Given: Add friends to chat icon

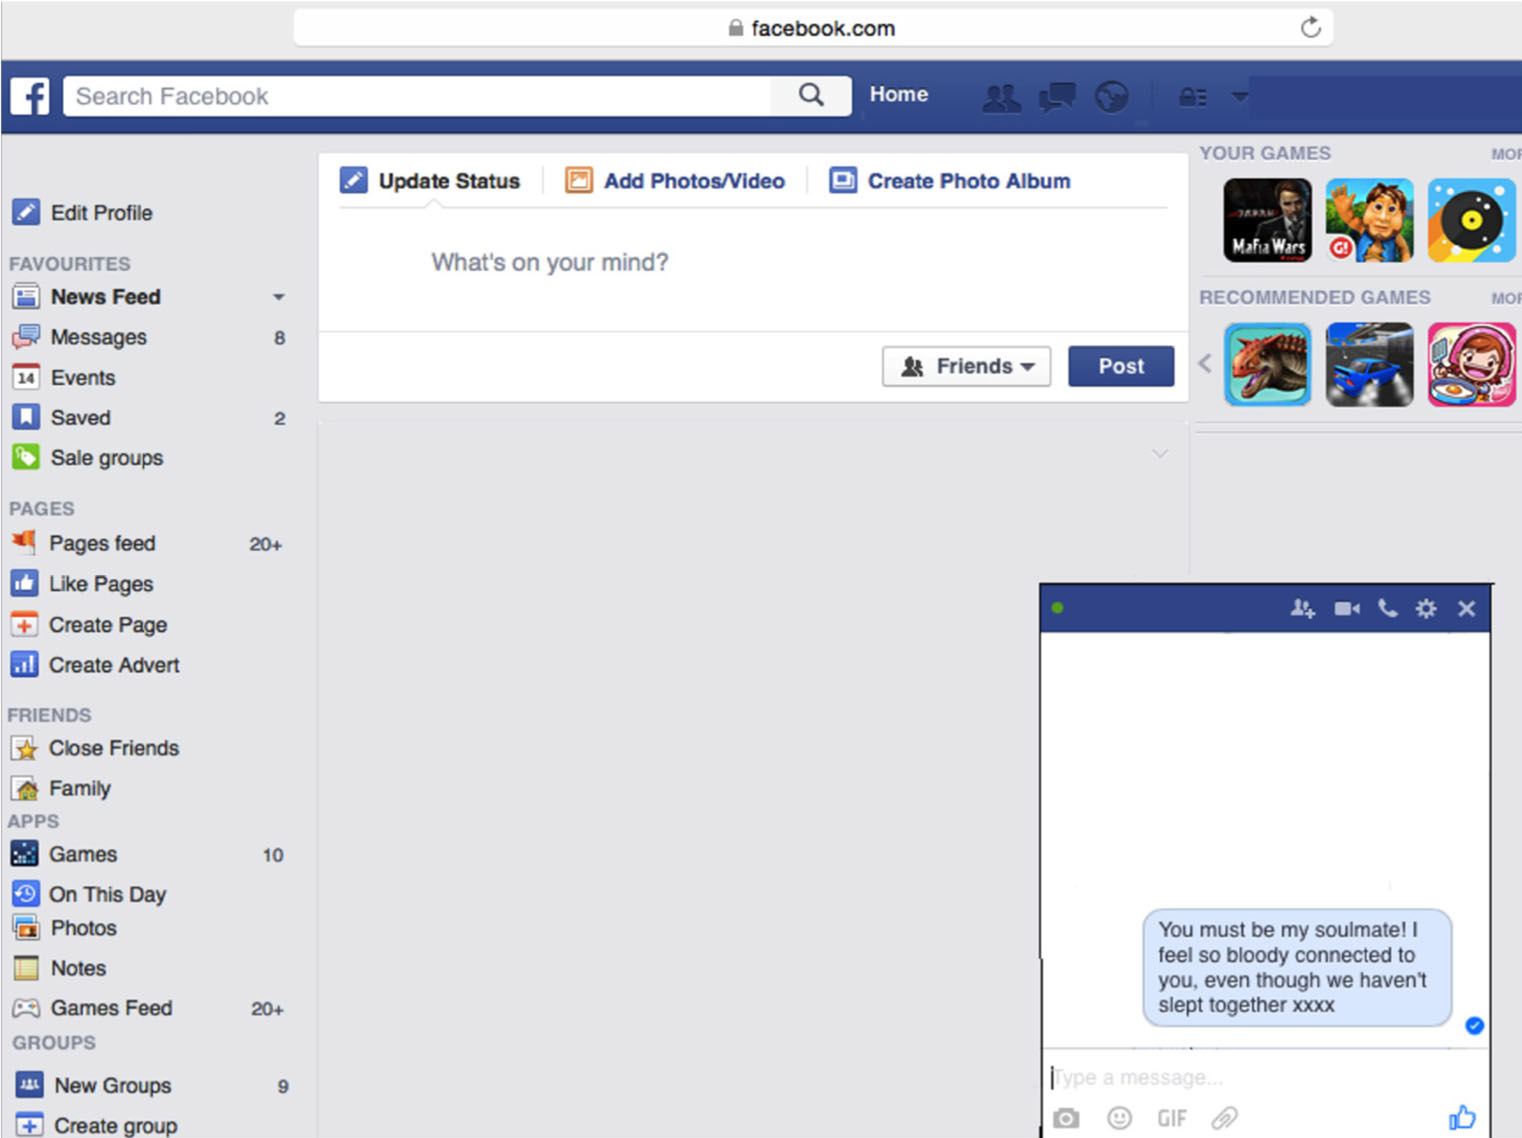Looking at the screenshot, I should tap(1302, 608).
